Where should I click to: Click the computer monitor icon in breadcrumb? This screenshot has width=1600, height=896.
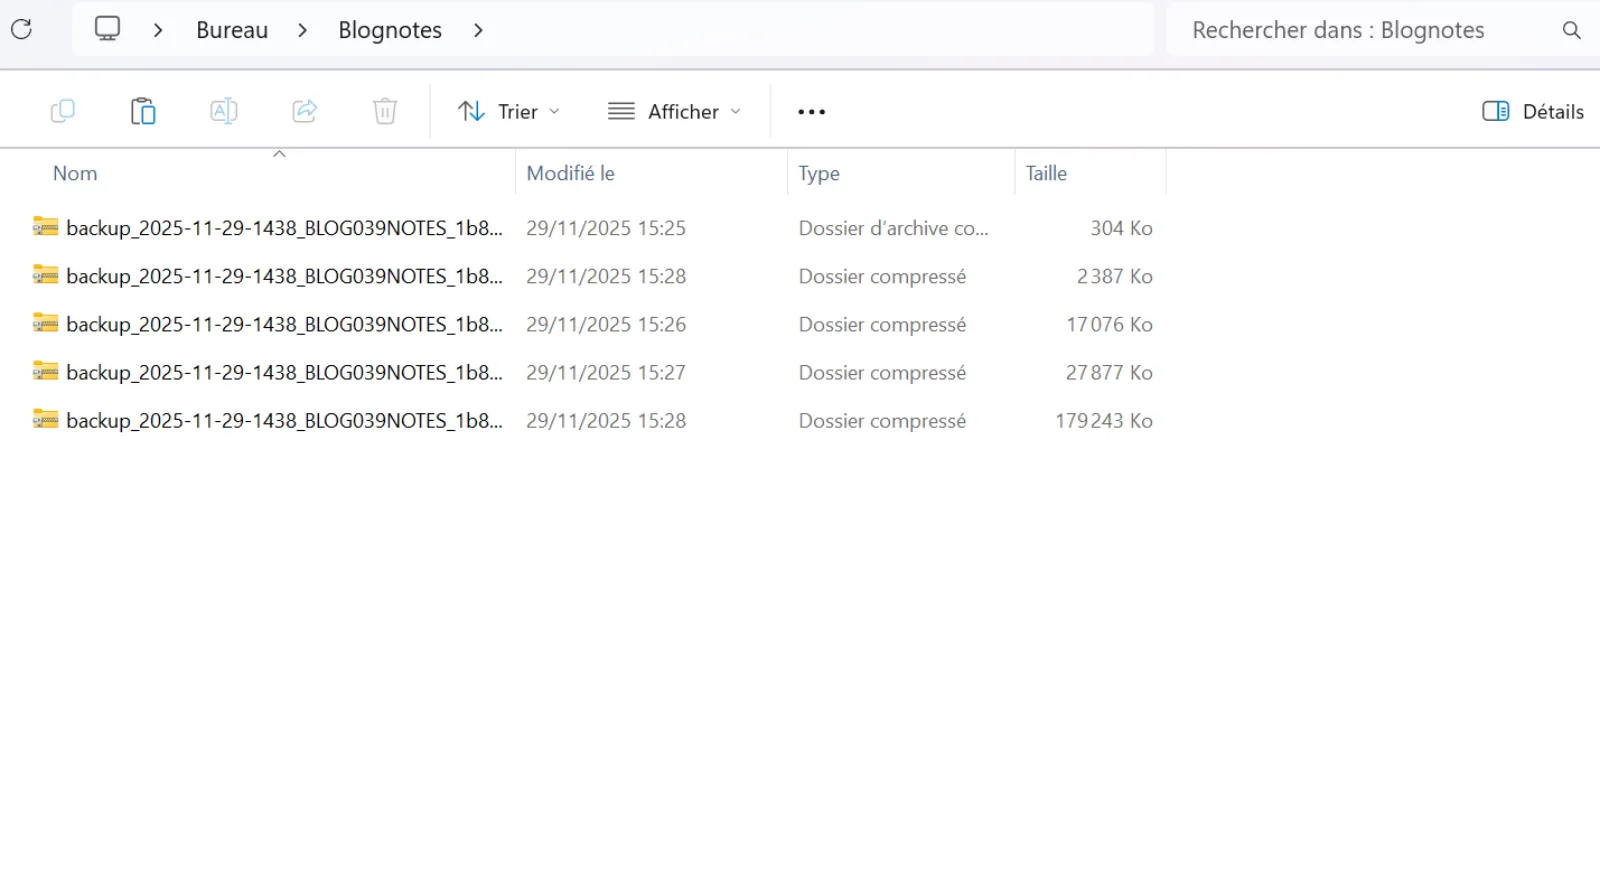(107, 29)
